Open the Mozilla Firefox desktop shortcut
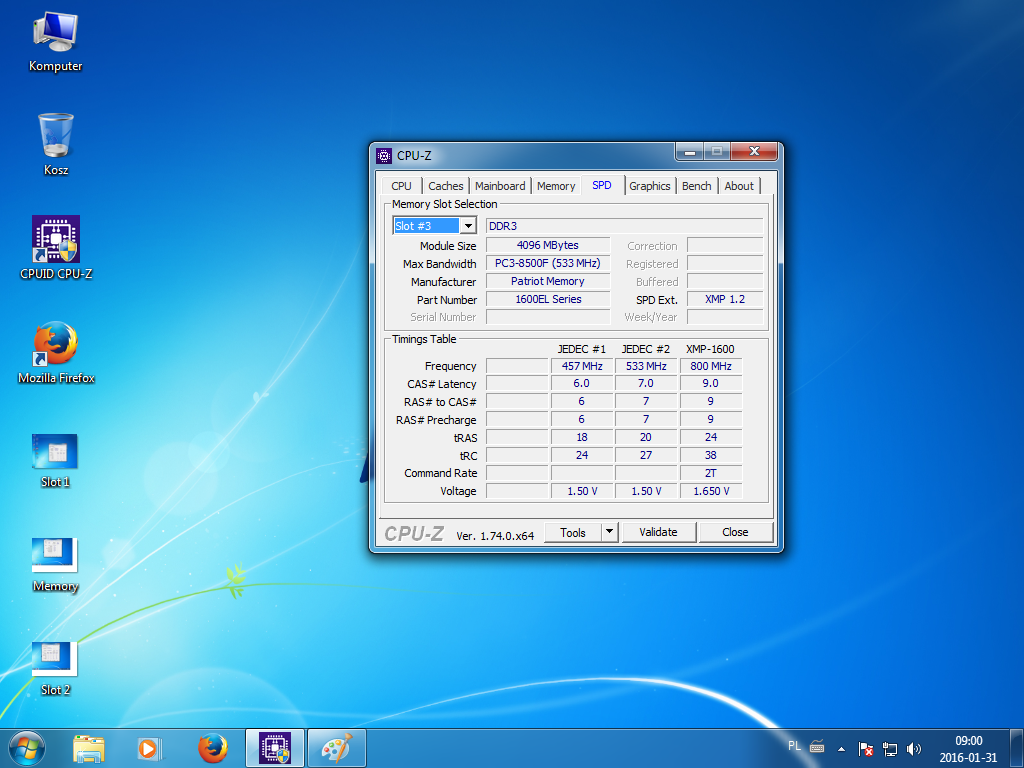 [55, 345]
